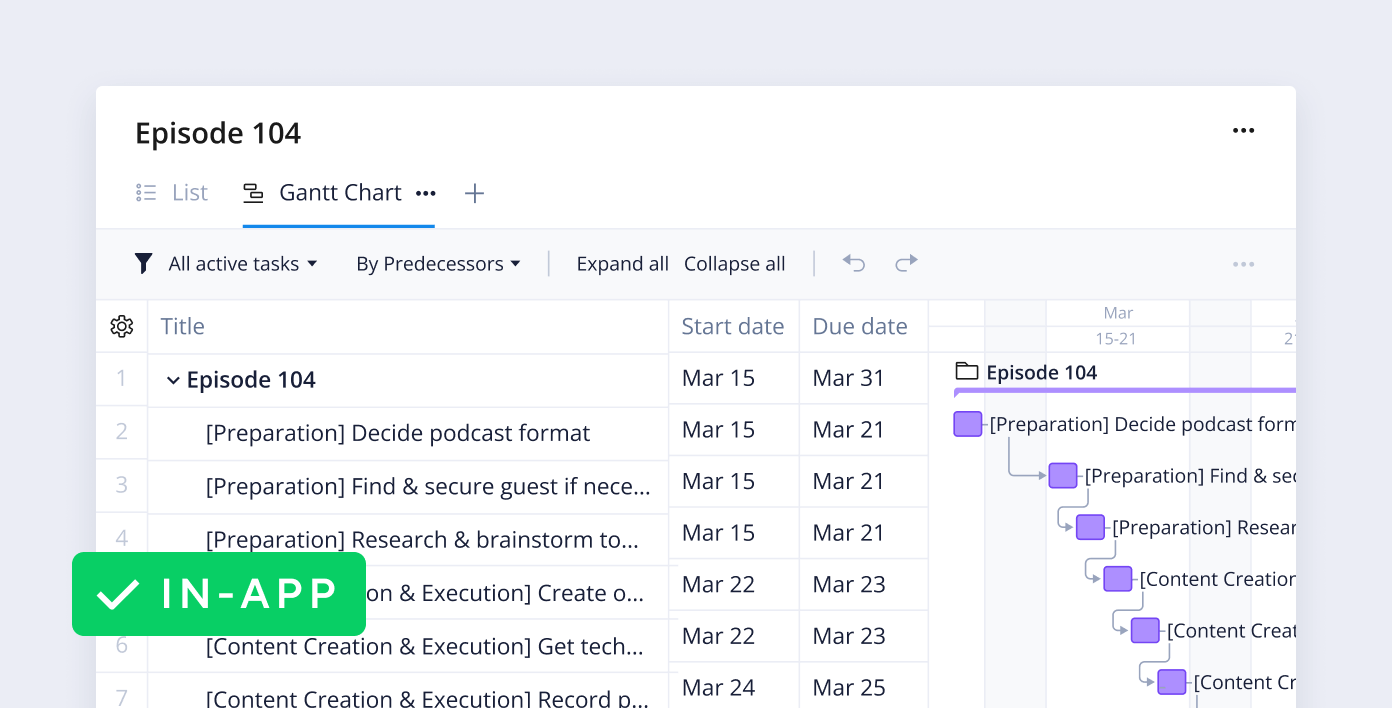
Task: Open Gantt Chart tab options ellipsis
Action: [x=426, y=193]
